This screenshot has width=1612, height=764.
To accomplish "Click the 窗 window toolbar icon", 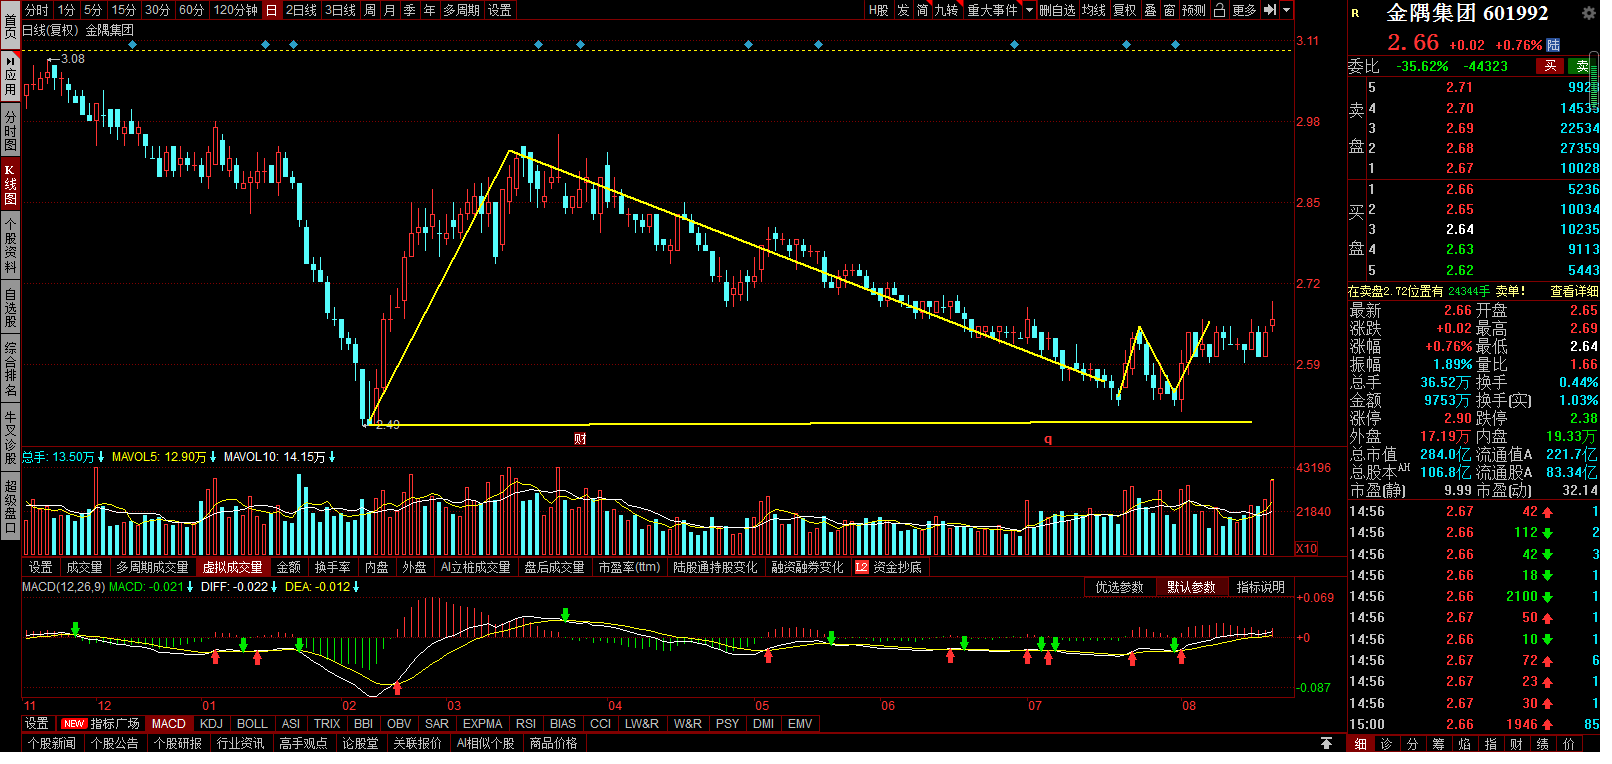I will [x=1169, y=10].
